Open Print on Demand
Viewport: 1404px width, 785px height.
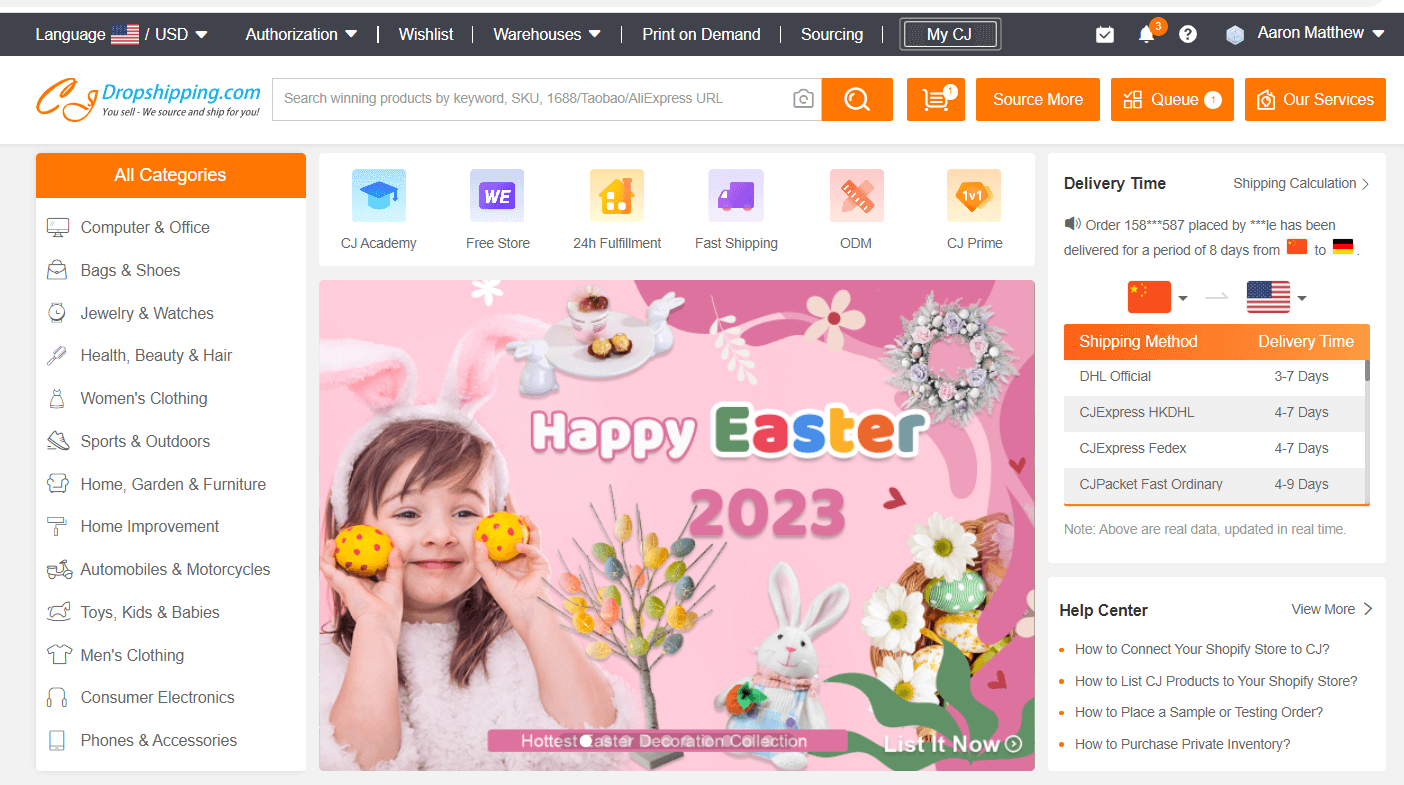click(701, 34)
